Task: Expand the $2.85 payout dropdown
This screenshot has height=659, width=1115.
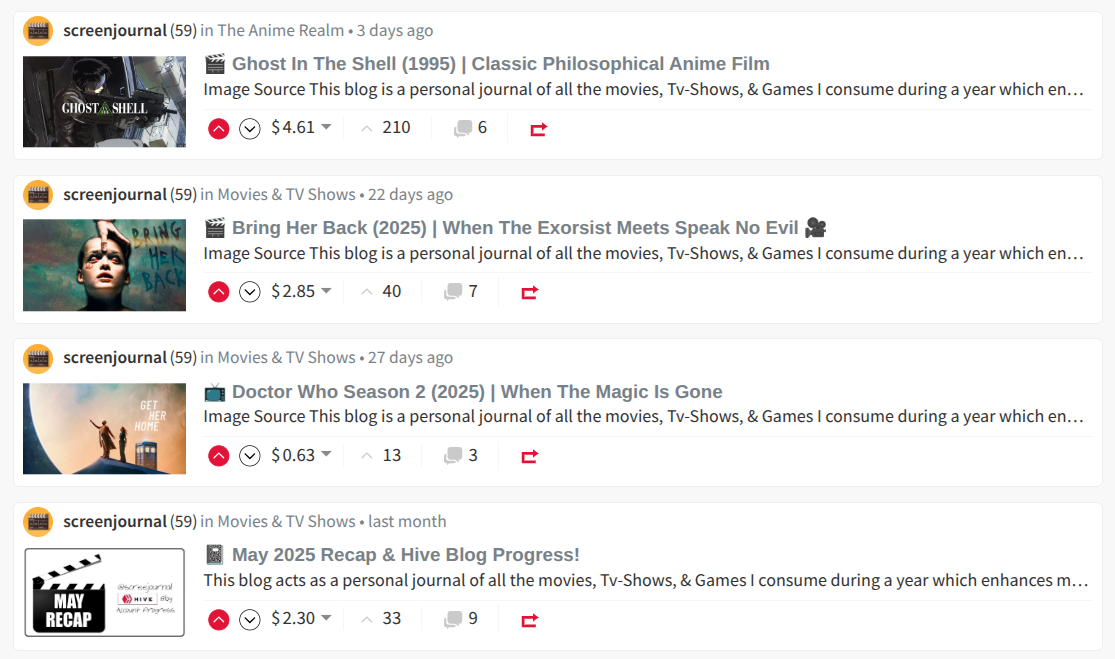Action: click(301, 291)
